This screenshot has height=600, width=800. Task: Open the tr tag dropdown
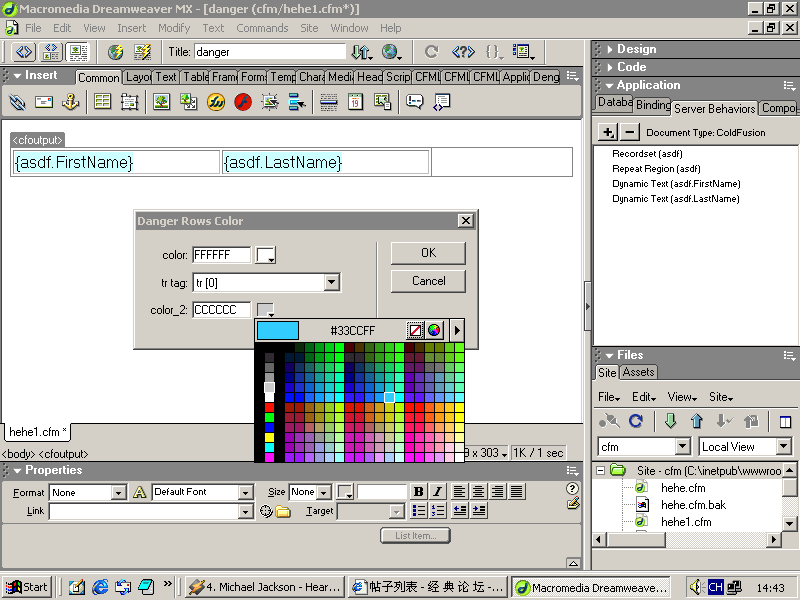[331, 282]
